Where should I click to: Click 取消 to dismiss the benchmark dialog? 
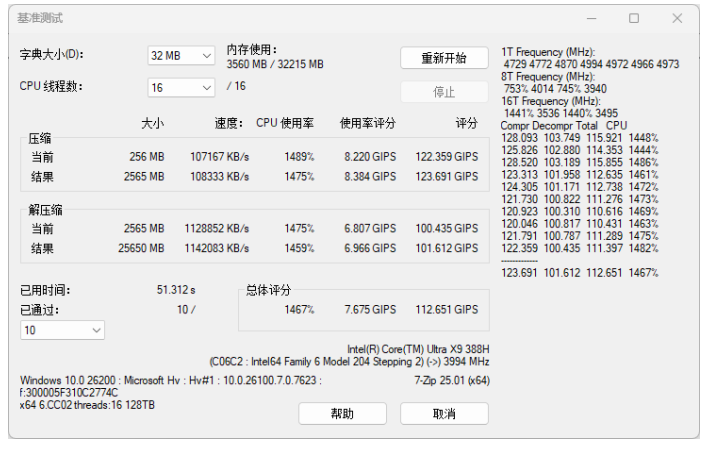click(444, 413)
